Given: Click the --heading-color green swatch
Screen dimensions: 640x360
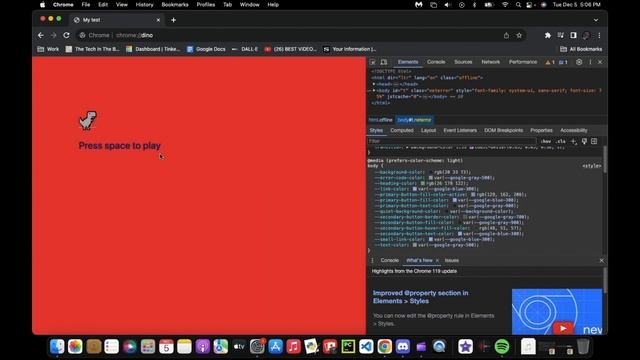Looking at the screenshot, I should (x=423, y=183).
